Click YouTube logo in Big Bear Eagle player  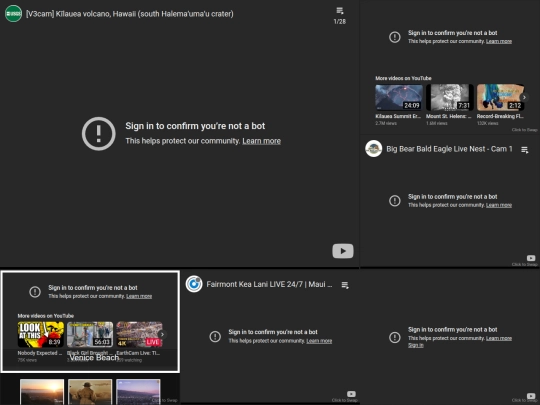pyautogui.click(x=531, y=258)
